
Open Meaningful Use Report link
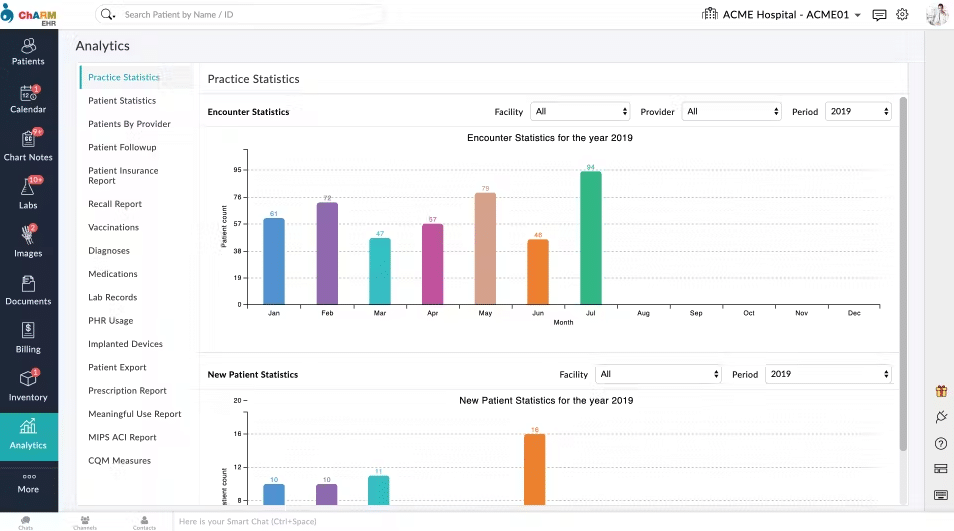point(135,414)
